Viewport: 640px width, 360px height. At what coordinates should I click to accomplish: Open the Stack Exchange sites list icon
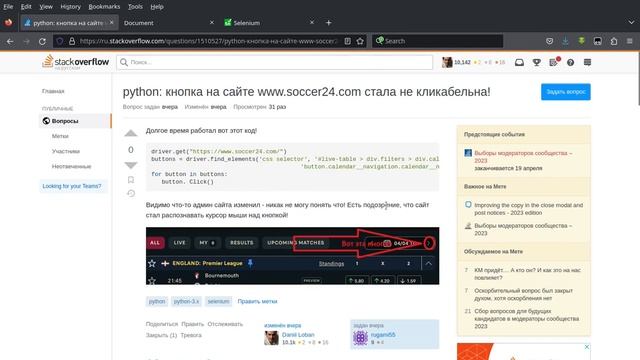point(587,62)
